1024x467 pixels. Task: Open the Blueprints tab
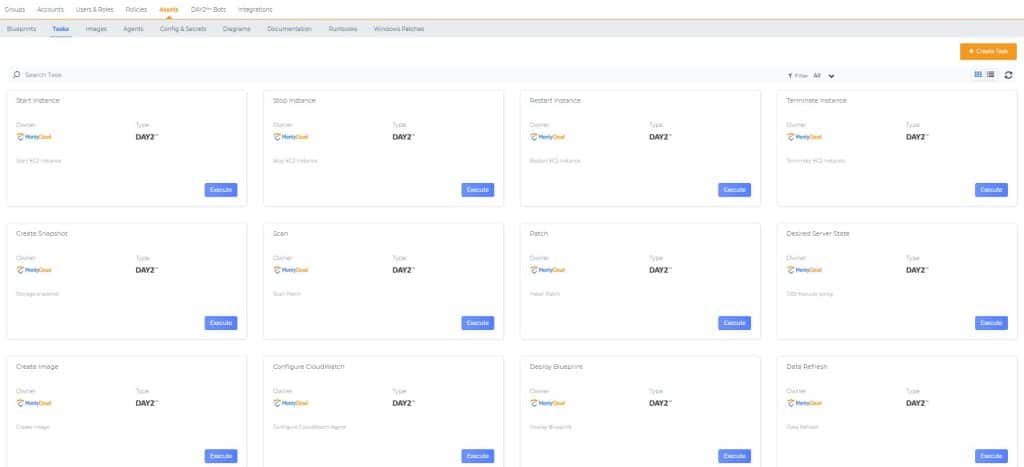(21, 29)
